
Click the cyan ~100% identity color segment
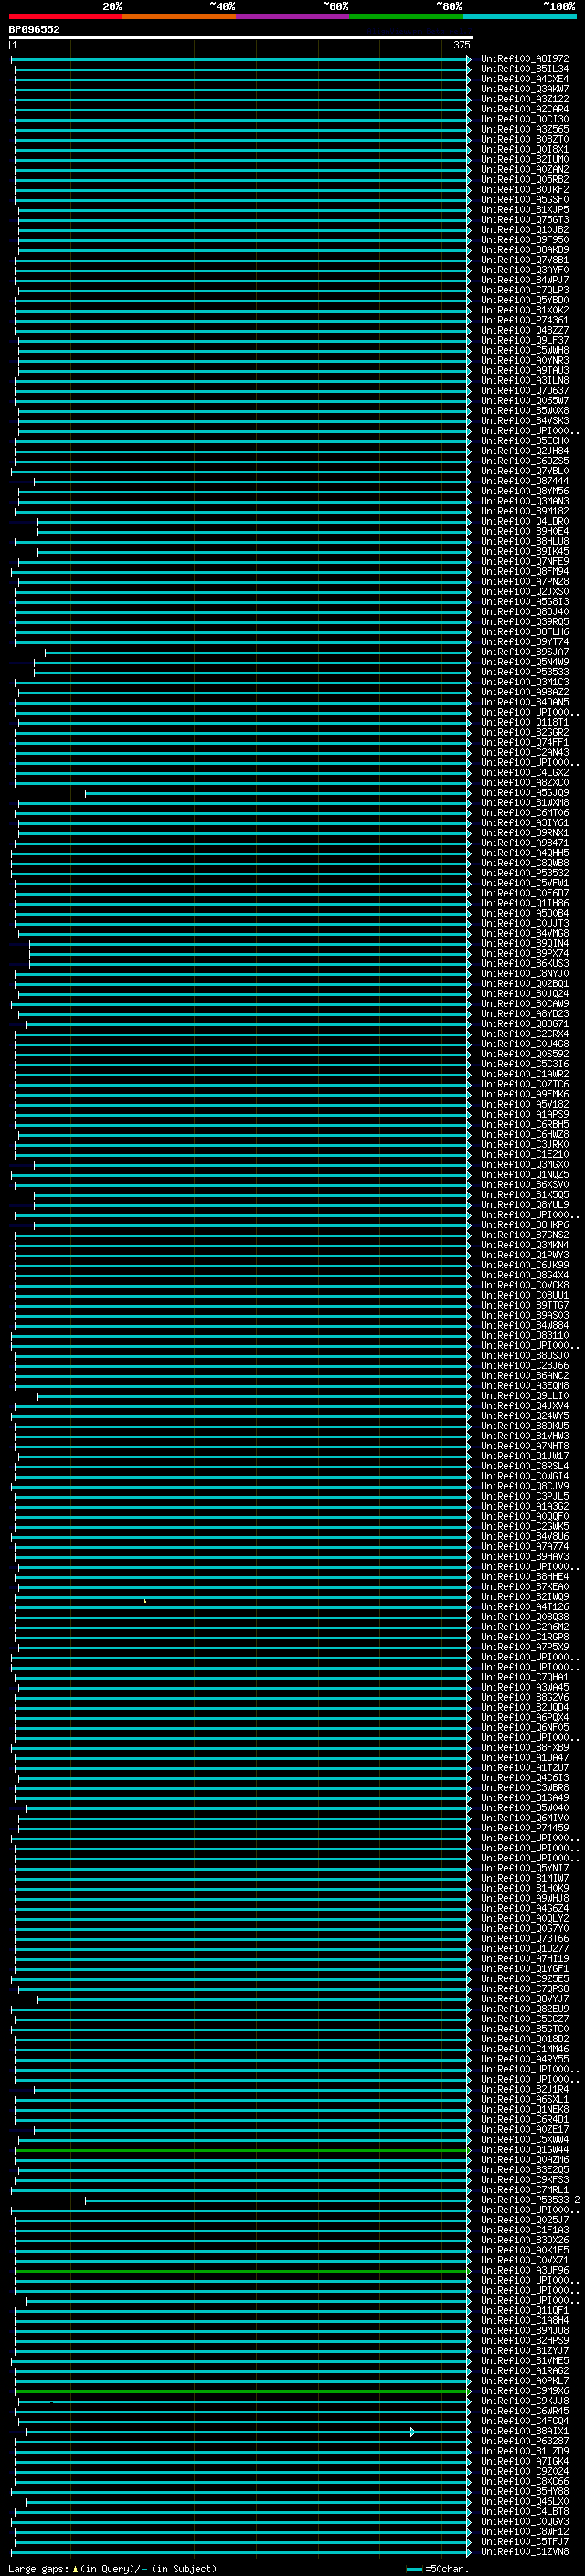coord(519,17)
